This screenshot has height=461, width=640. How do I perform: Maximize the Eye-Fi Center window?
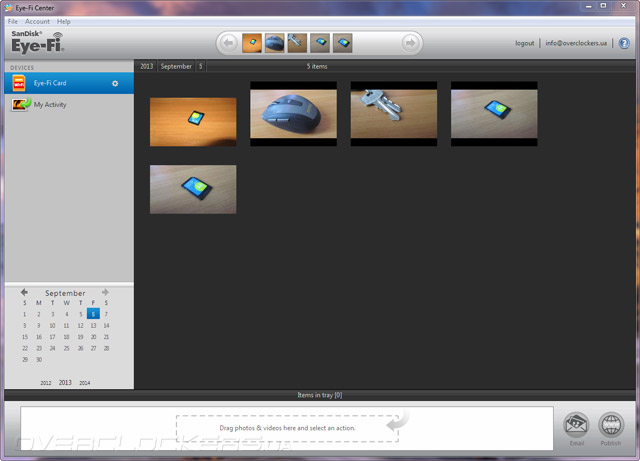pos(603,6)
